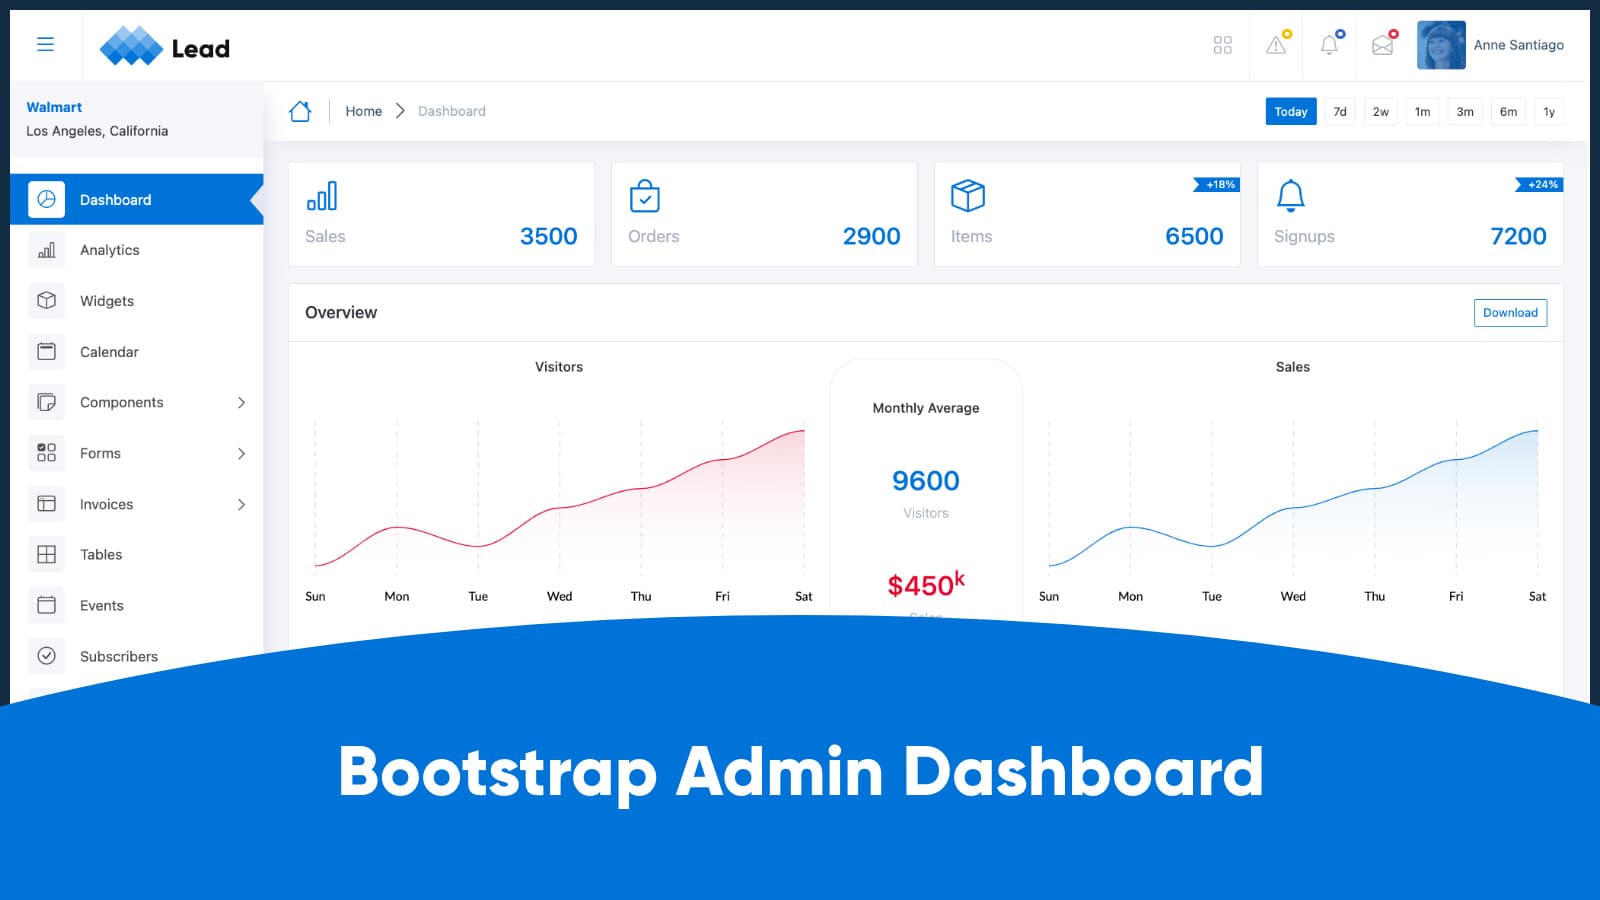Click the home icon in the breadcrumb

click(300, 111)
